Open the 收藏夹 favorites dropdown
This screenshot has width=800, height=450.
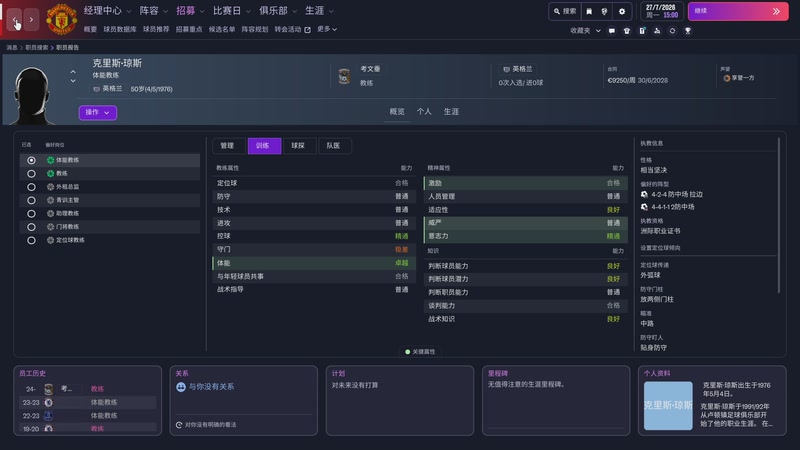tap(585, 31)
